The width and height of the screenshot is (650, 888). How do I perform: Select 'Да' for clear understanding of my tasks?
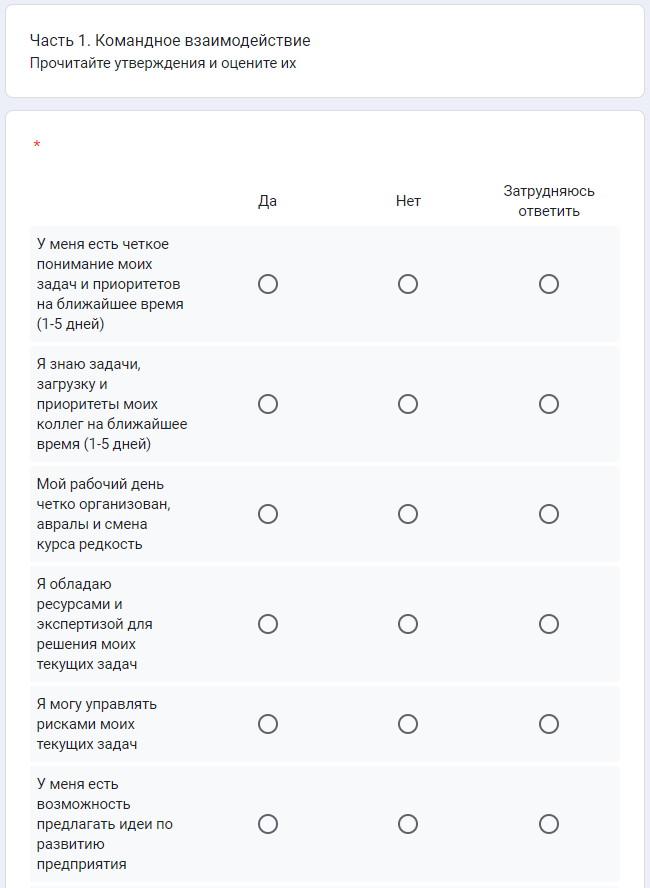[x=268, y=284]
